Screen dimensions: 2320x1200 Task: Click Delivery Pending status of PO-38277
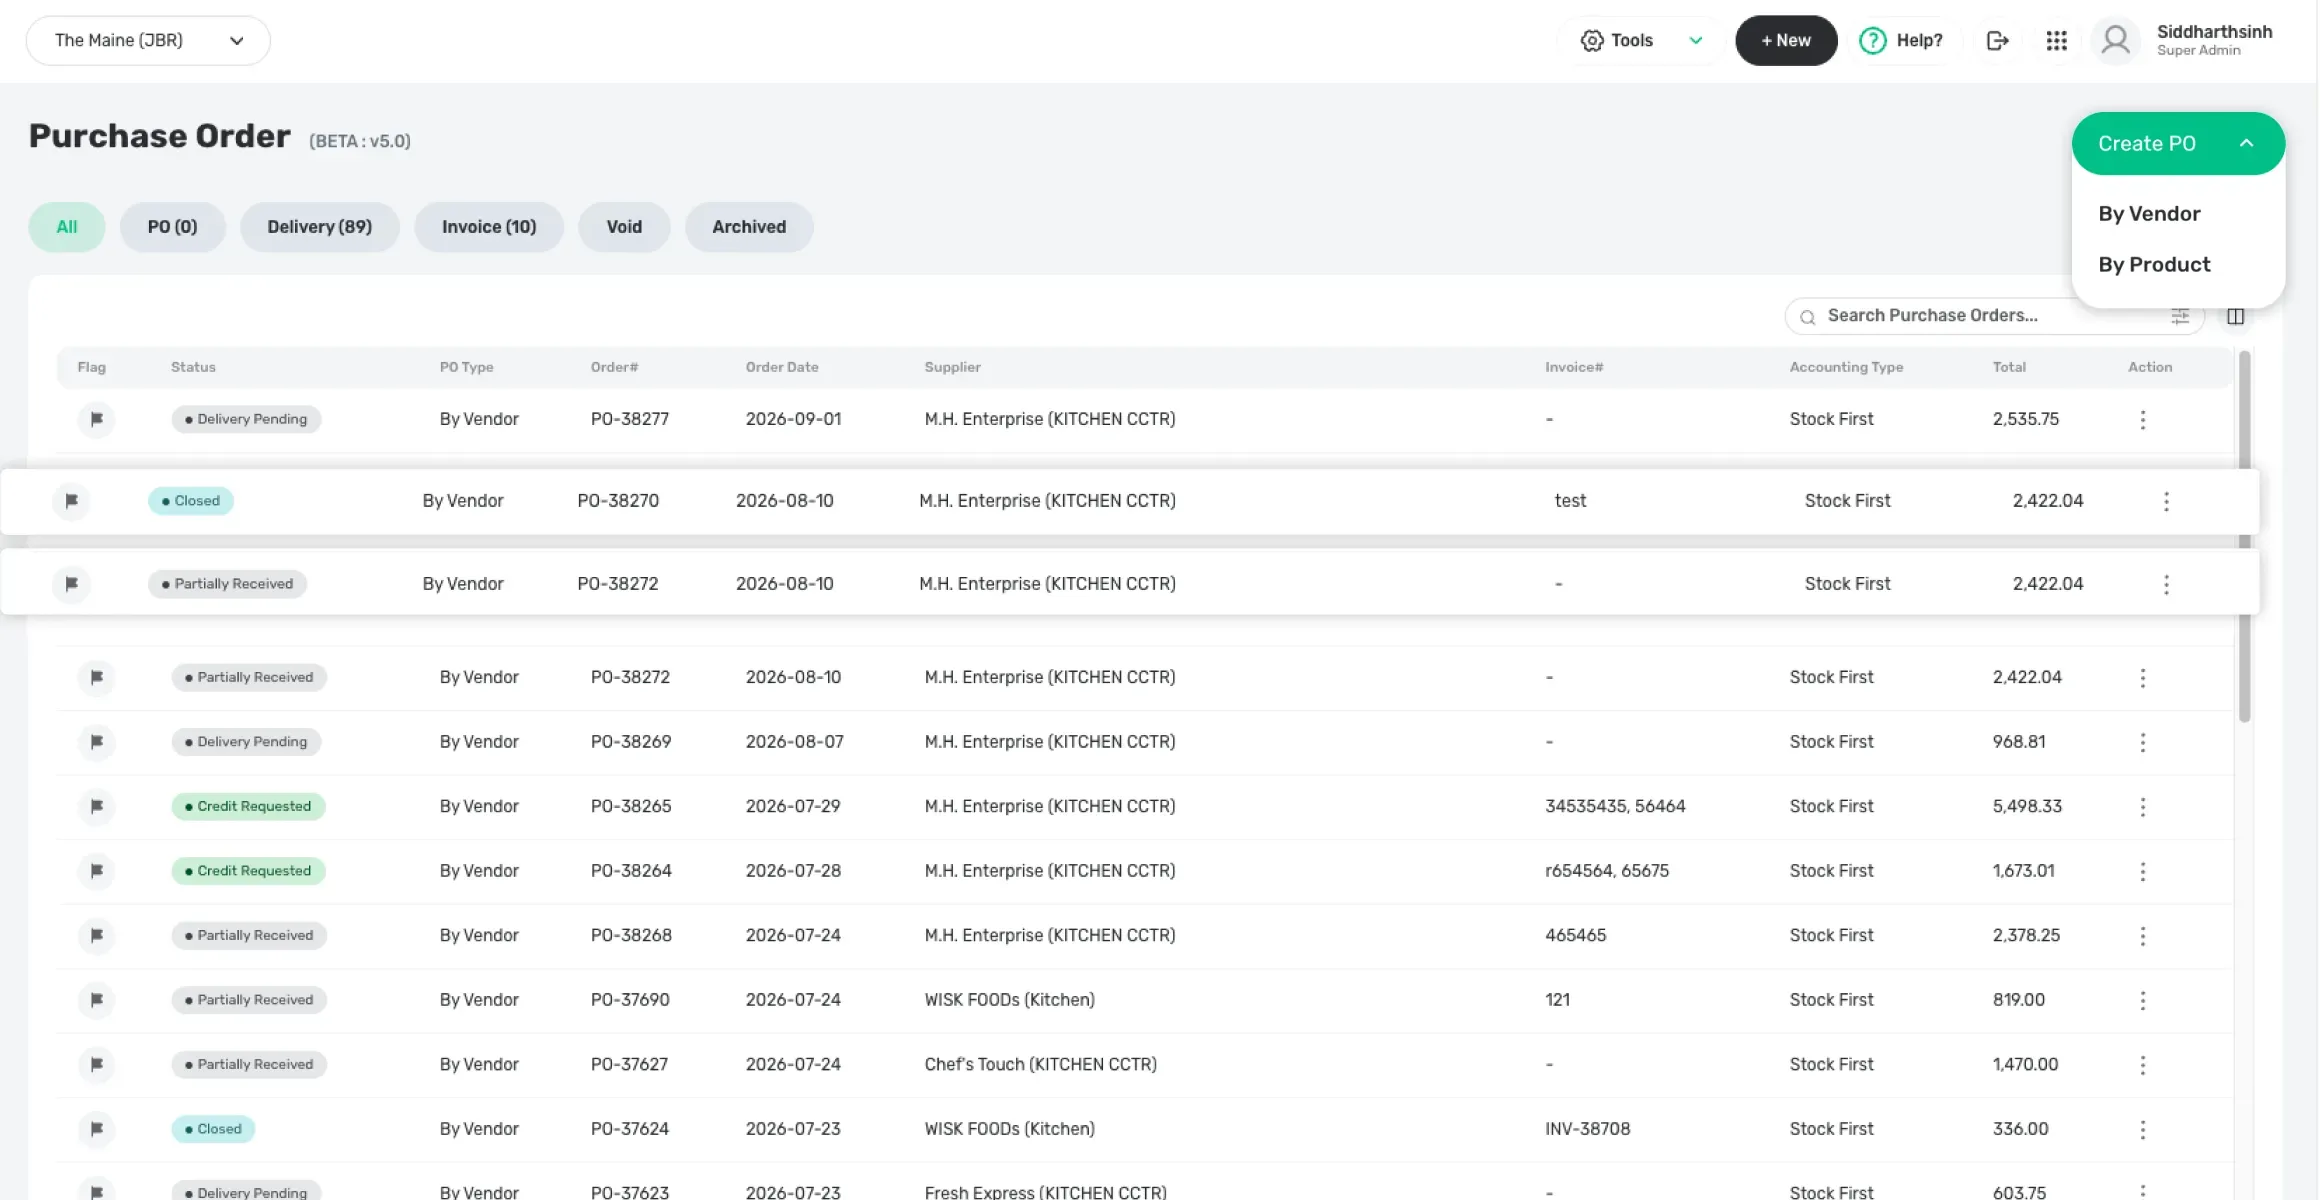click(x=246, y=419)
